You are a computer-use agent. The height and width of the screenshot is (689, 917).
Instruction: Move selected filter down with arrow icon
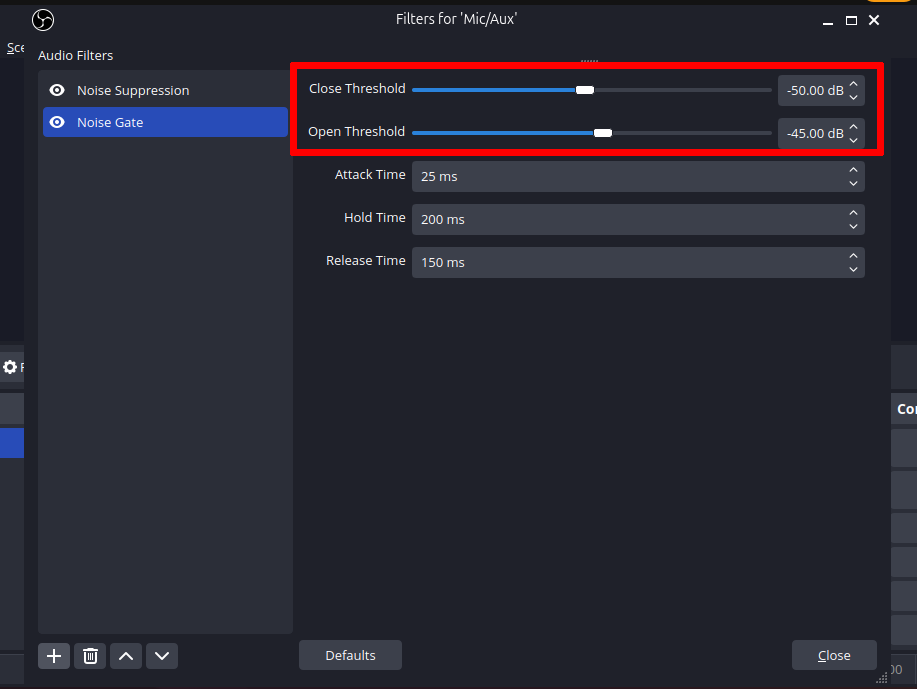[x=162, y=656]
